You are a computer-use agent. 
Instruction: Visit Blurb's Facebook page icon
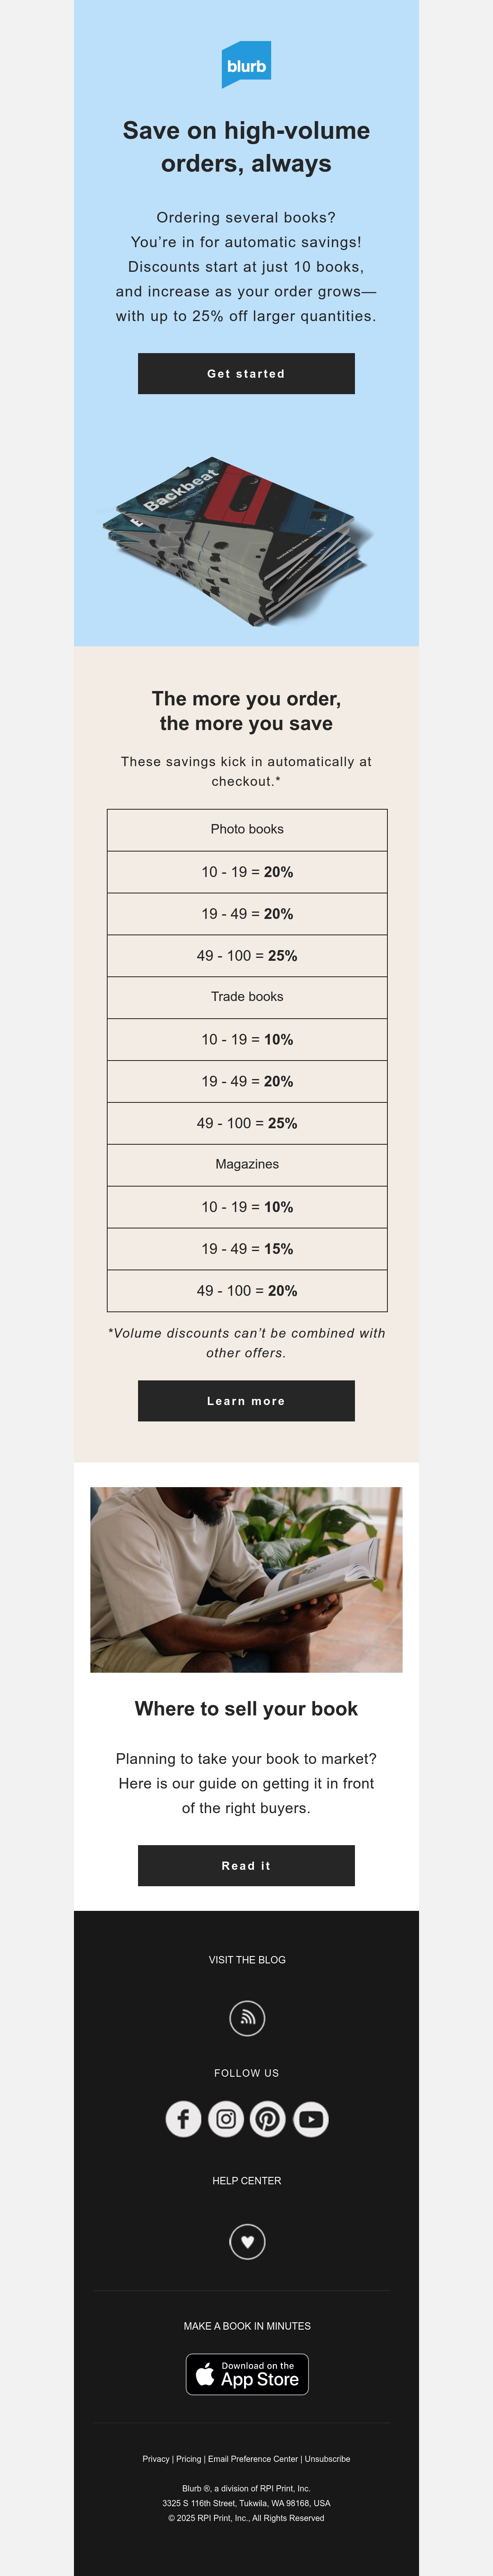[183, 2119]
